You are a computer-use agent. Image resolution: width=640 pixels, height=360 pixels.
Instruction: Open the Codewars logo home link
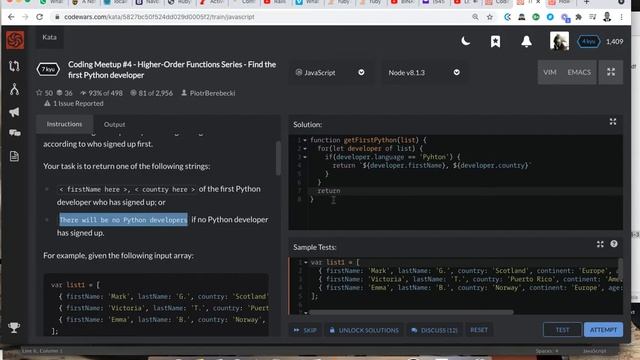coord(15,40)
